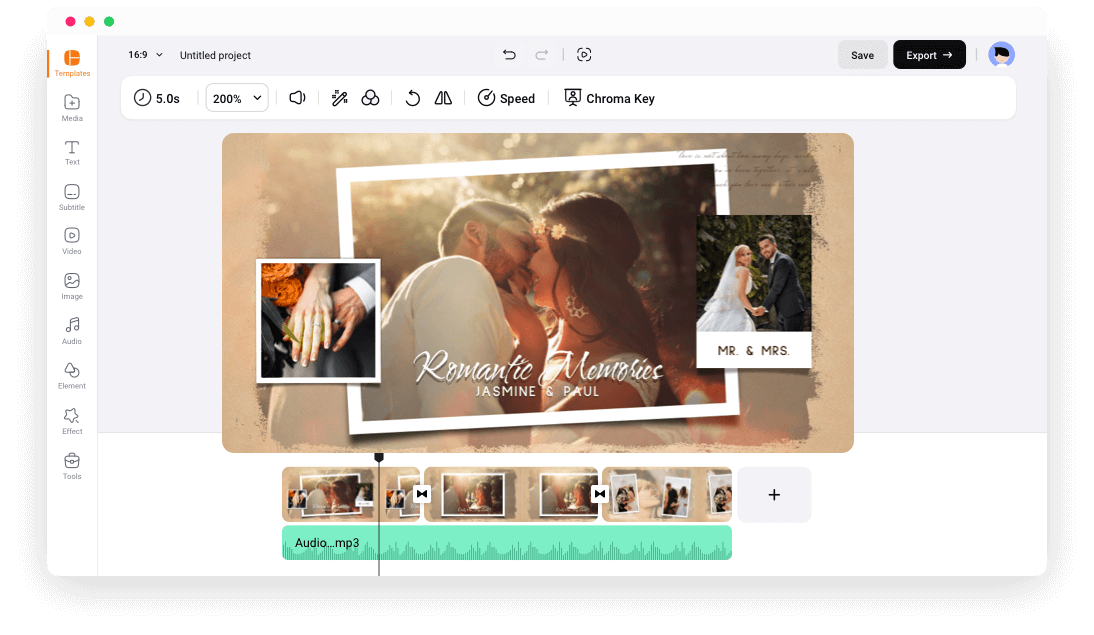Open the Effect panel
The height and width of the screenshot is (635, 1094).
(71, 420)
